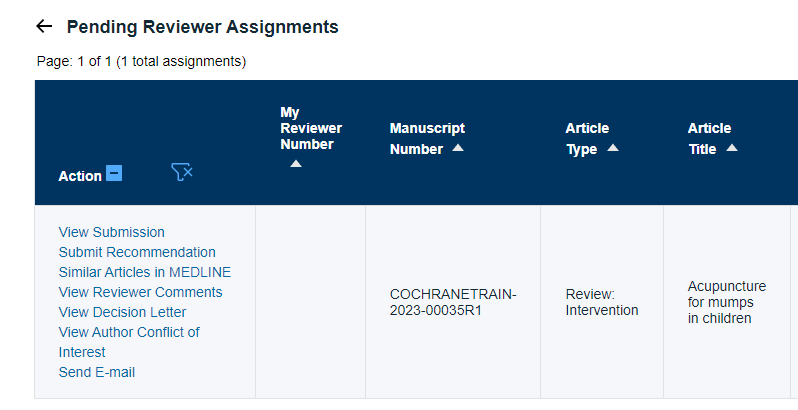798x410 pixels.
Task: Collapse the Action column minus icon
Action: click(114, 174)
